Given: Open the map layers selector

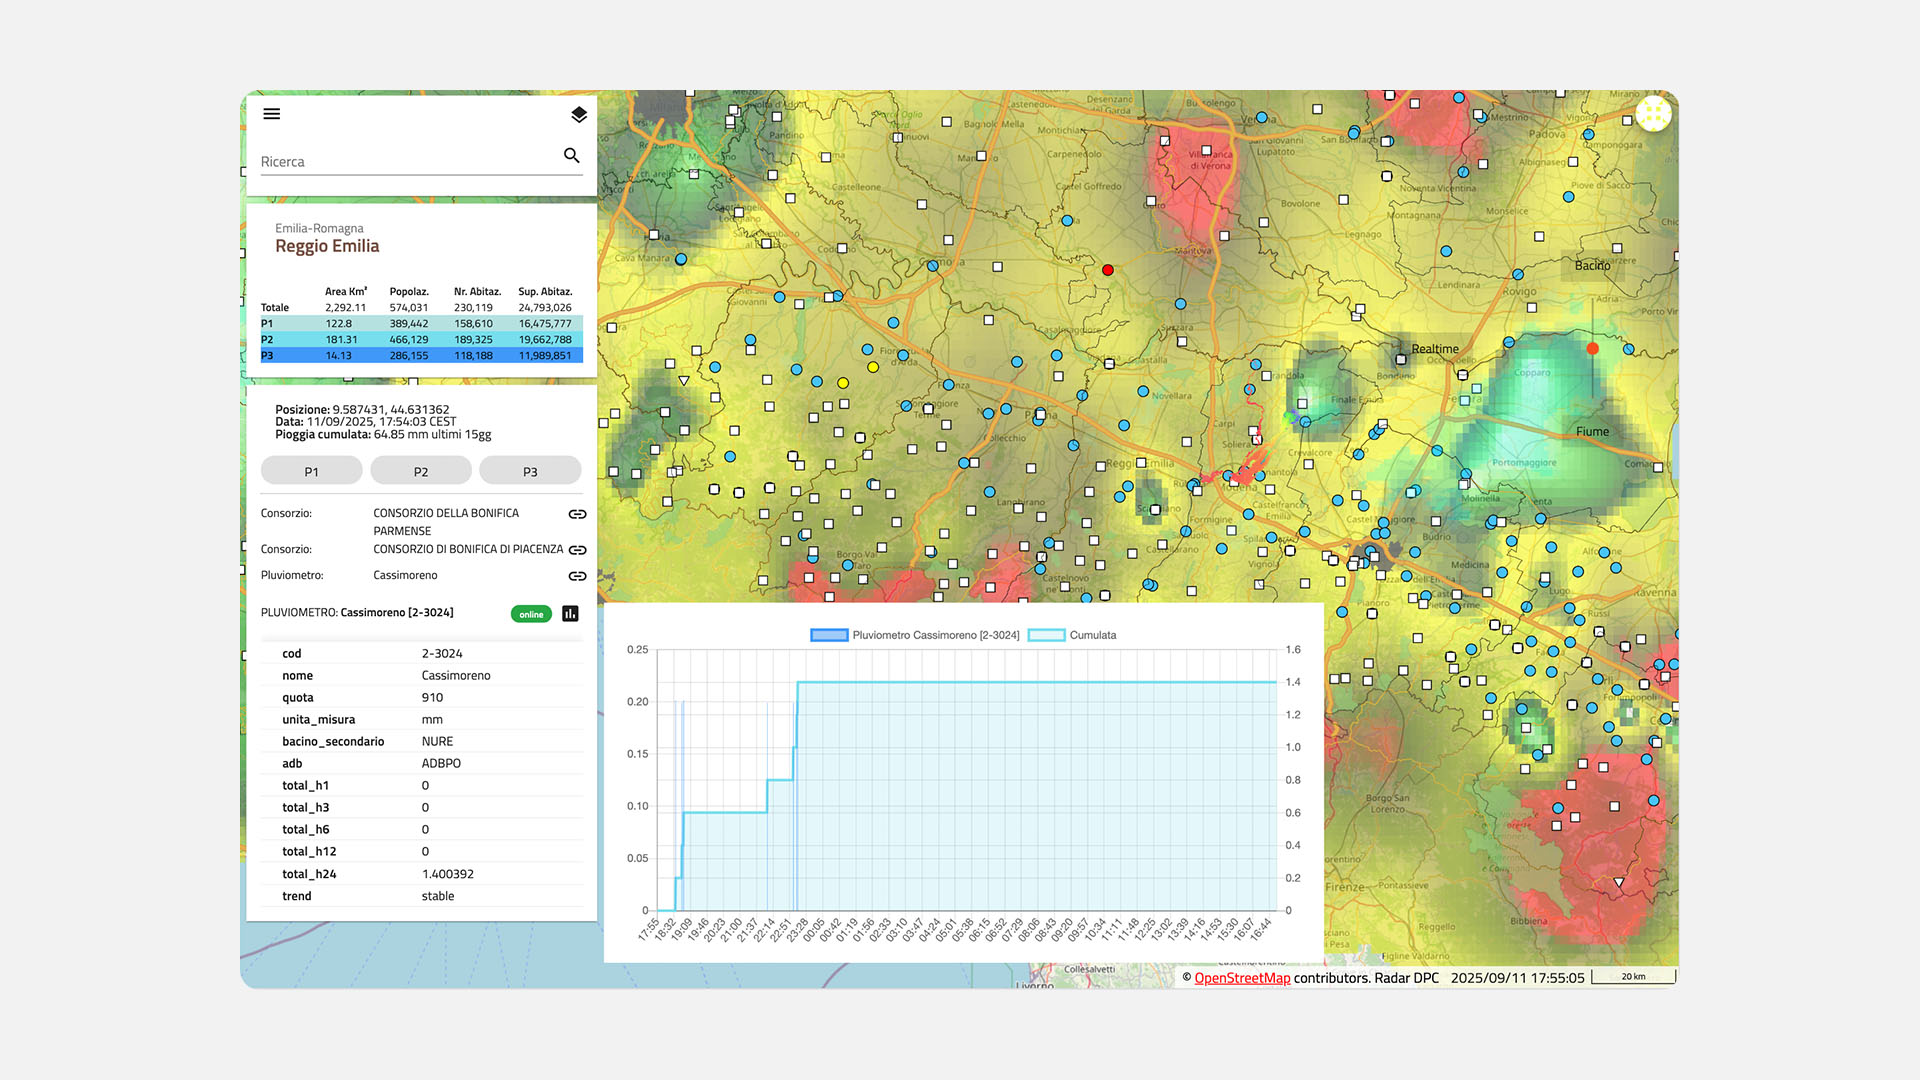Looking at the screenshot, I should click(x=579, y=115).
